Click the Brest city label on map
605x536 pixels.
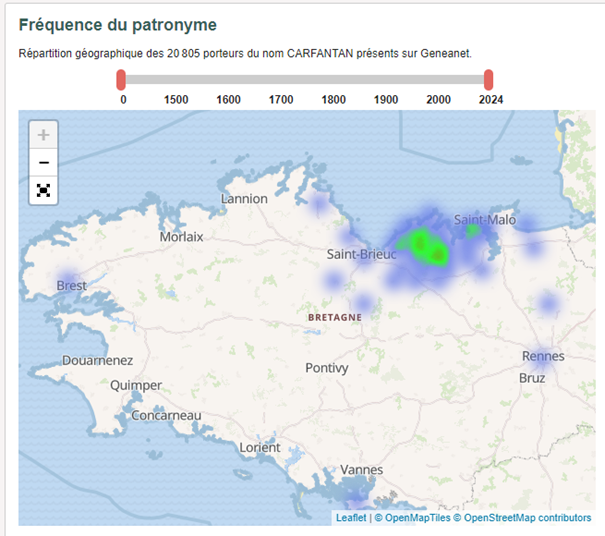[x=71, y=286]
